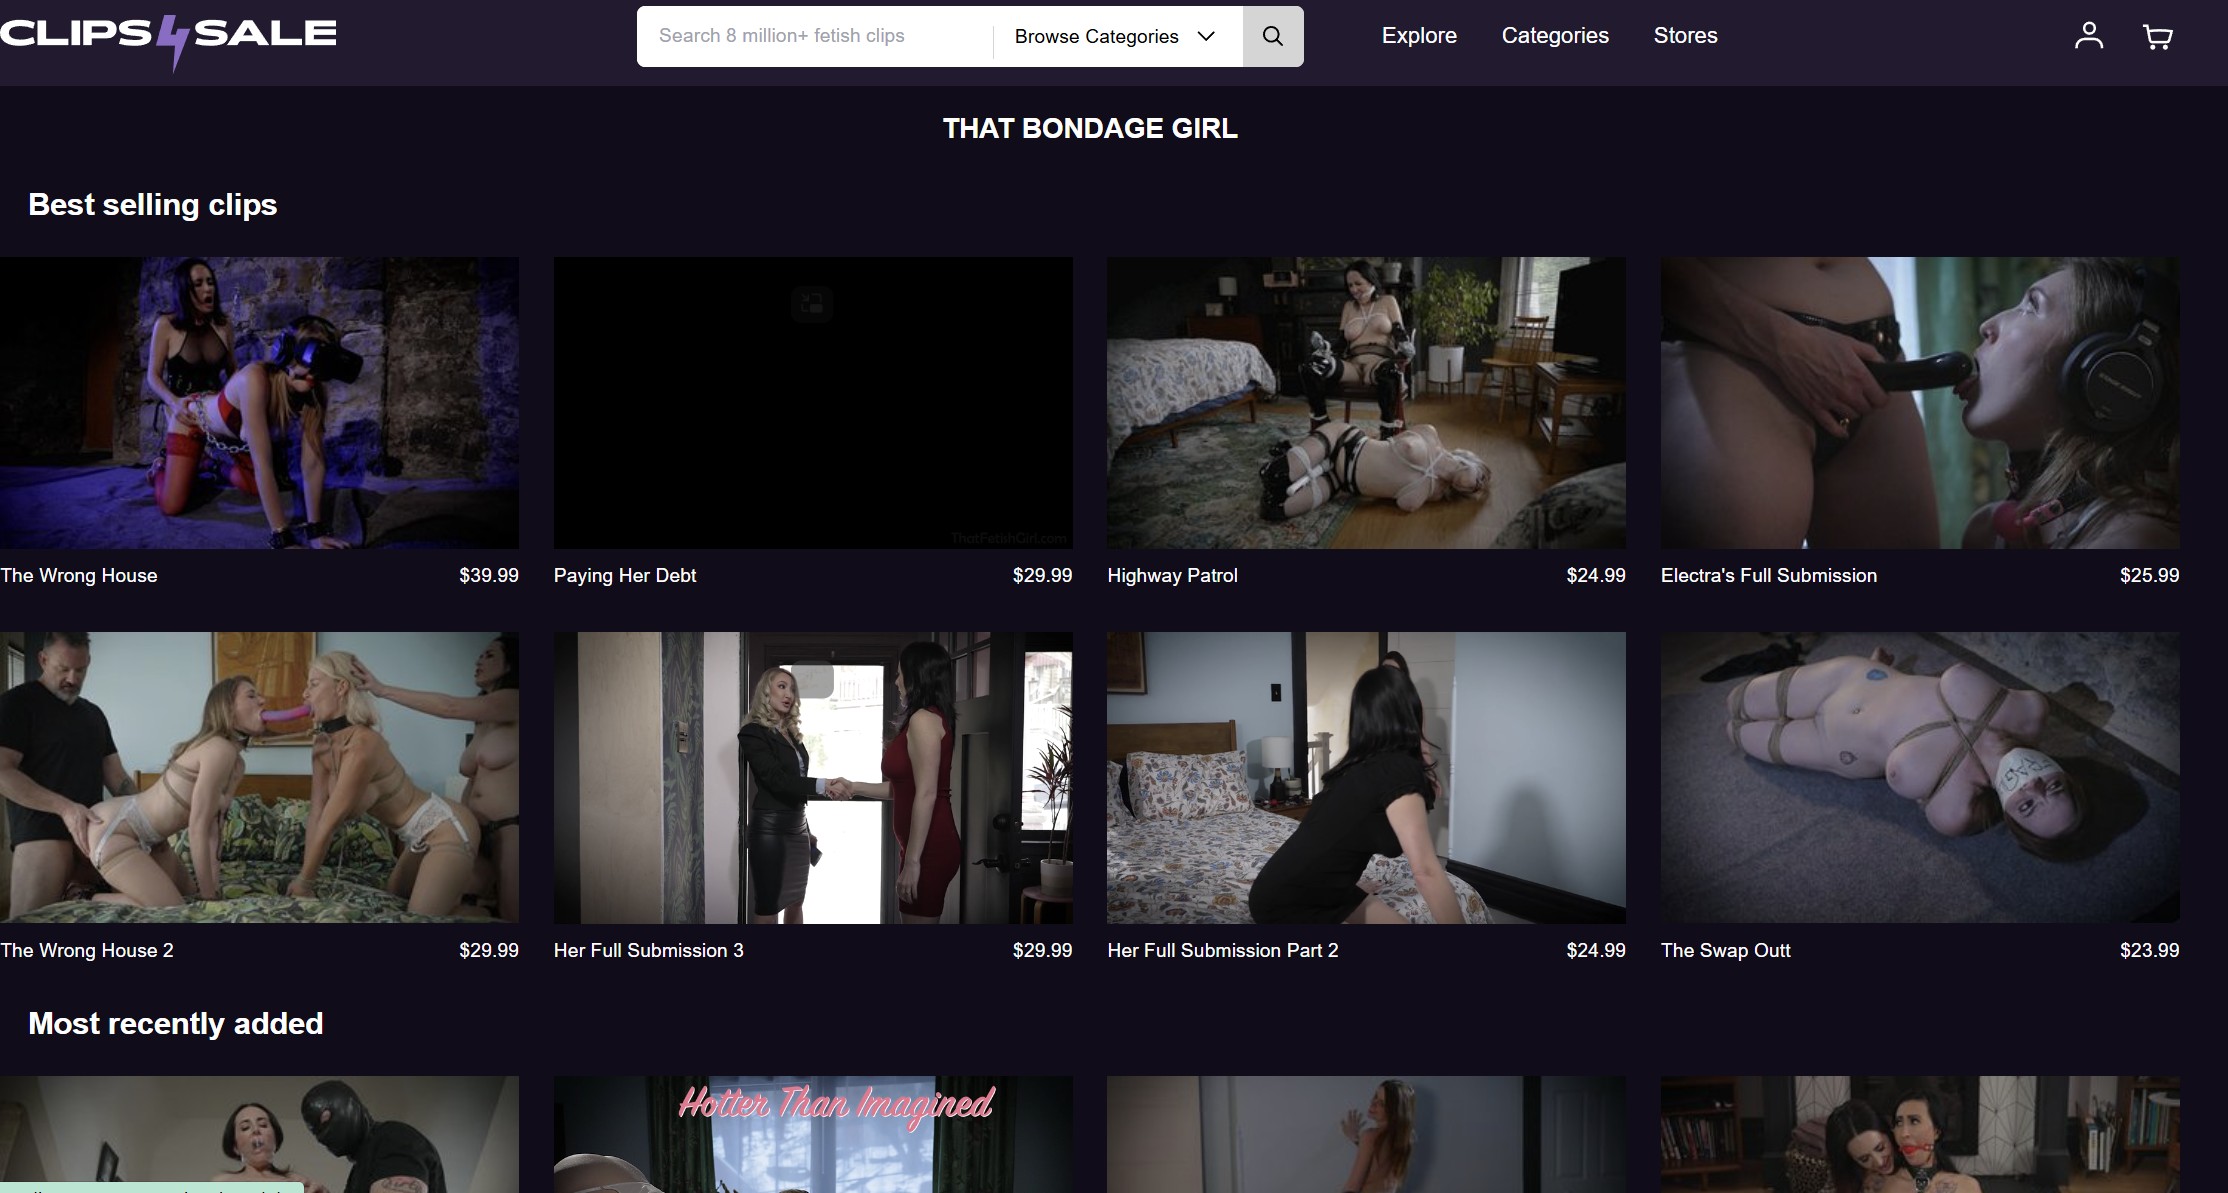Open the Categories menu item
The width and height of the screenshot is (2228, 1193).
[x=1554, y=36]
